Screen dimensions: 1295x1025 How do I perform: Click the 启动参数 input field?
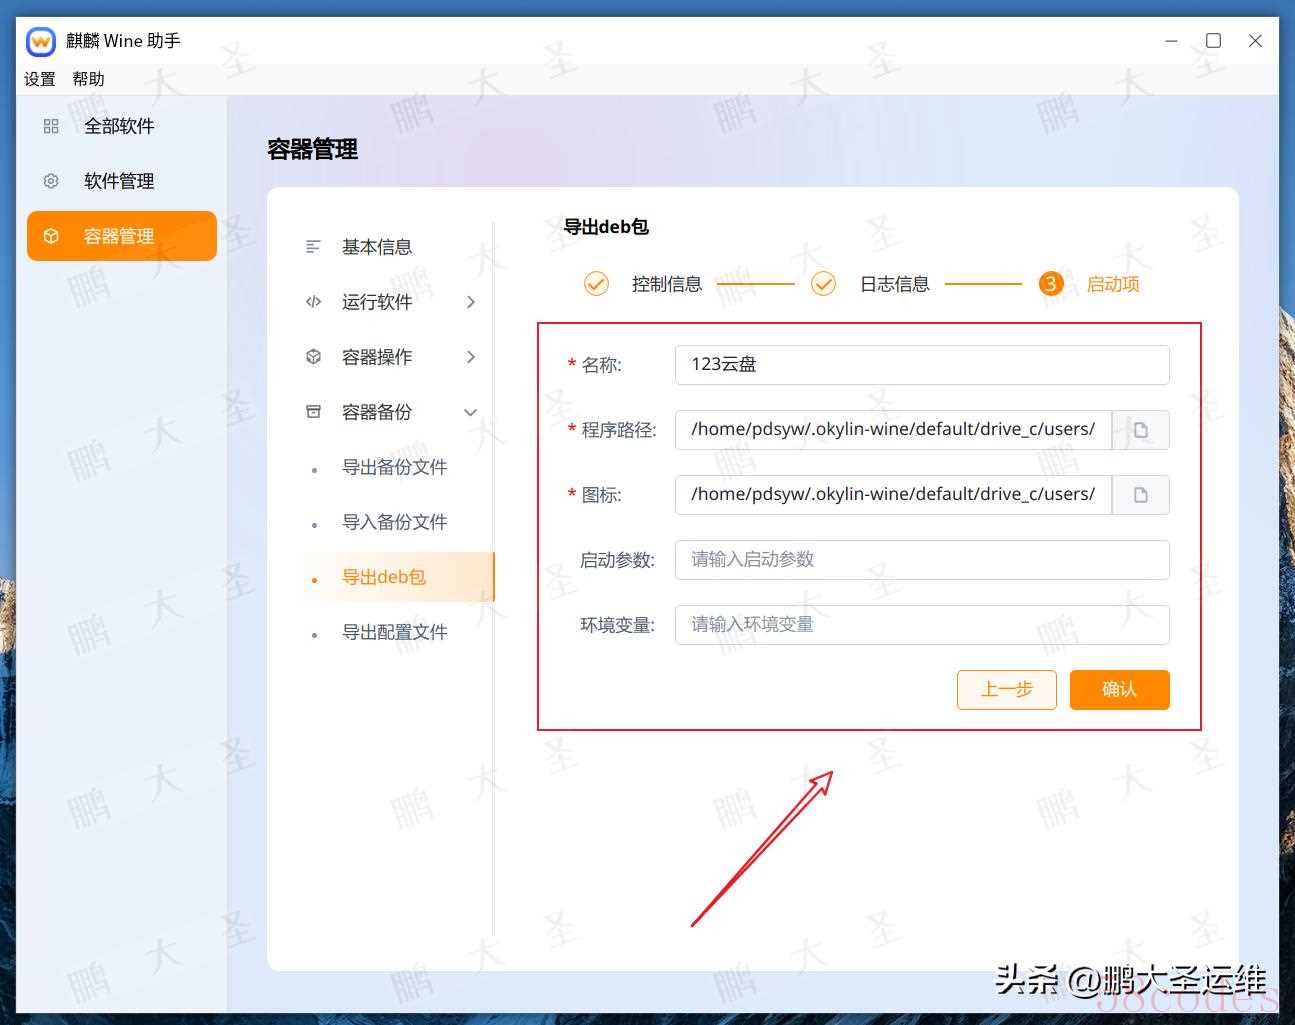pos(921,560)
